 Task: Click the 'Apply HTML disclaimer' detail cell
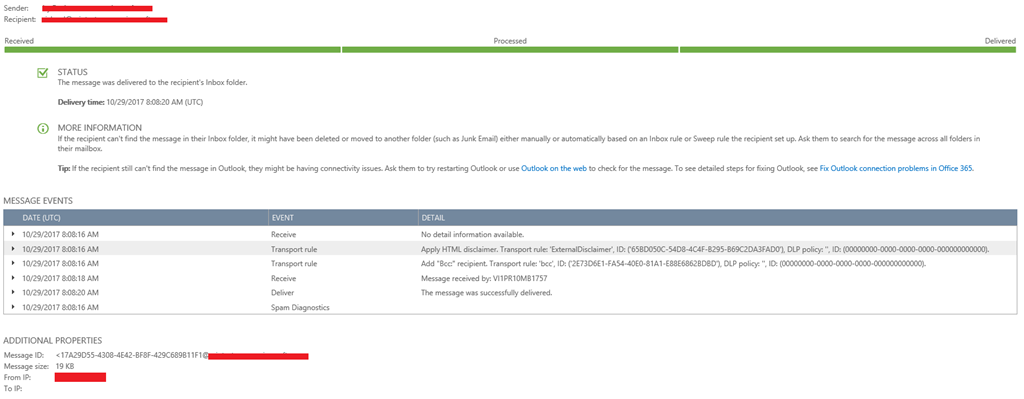tap(705, 249)
